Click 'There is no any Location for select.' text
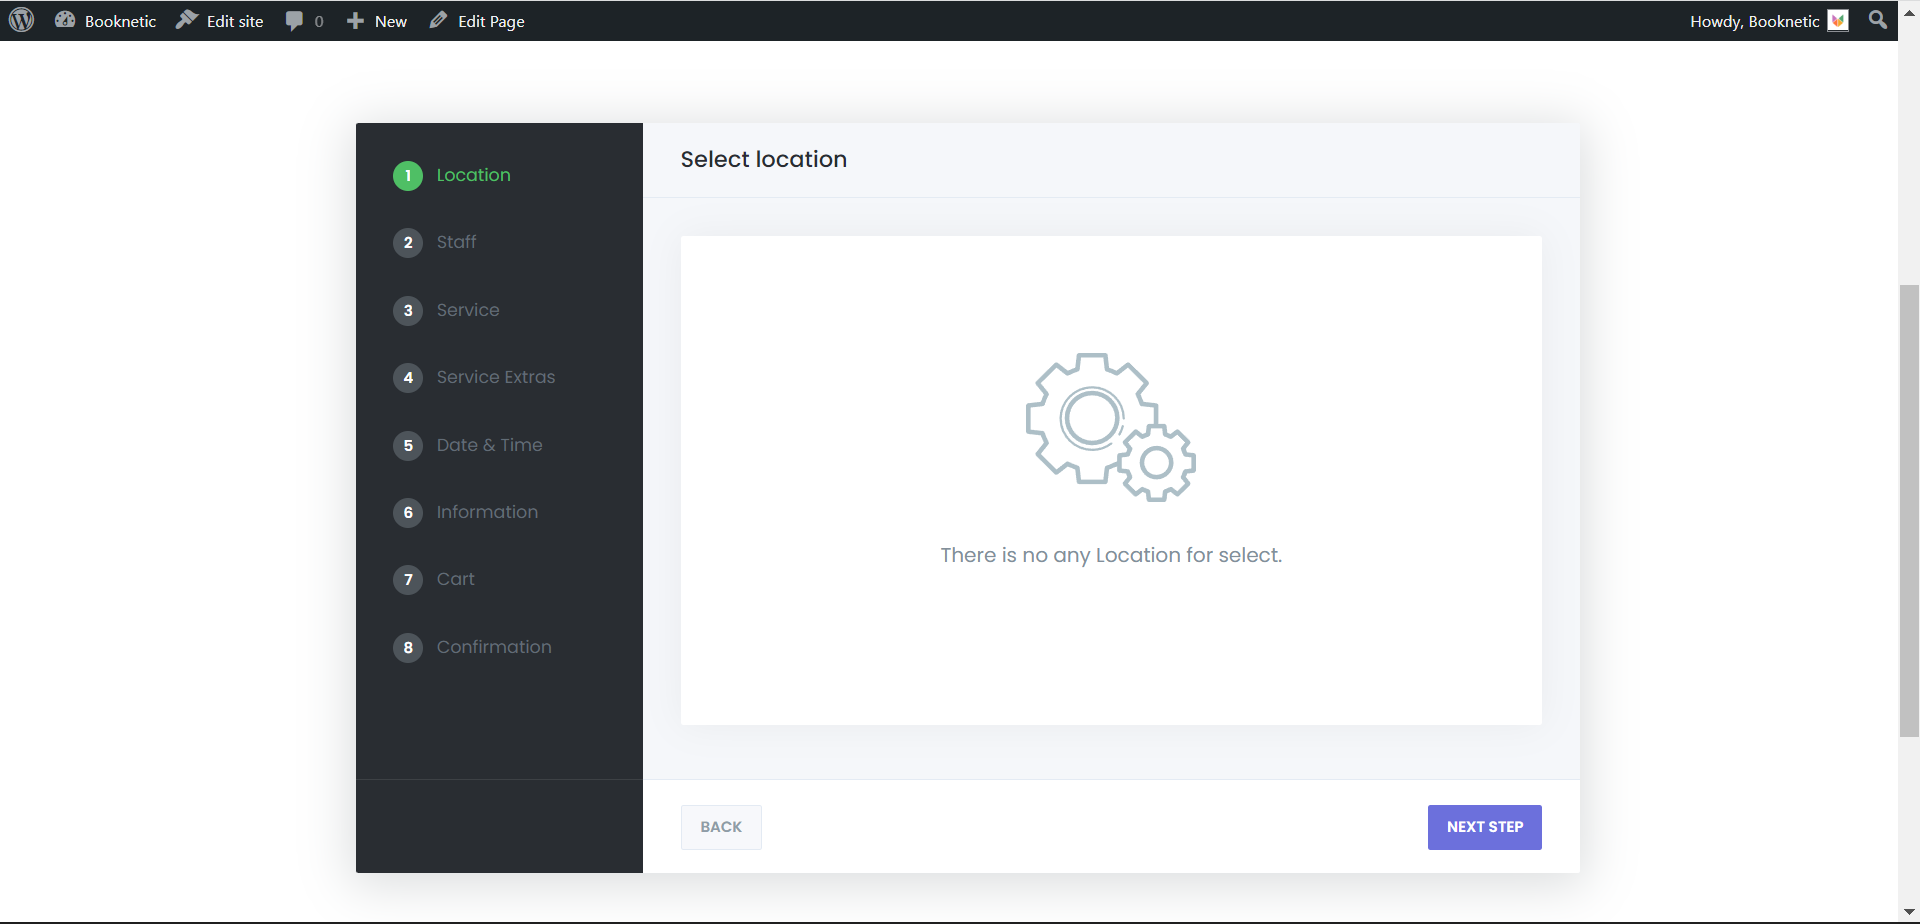1920x924 pixels. 1111,555
